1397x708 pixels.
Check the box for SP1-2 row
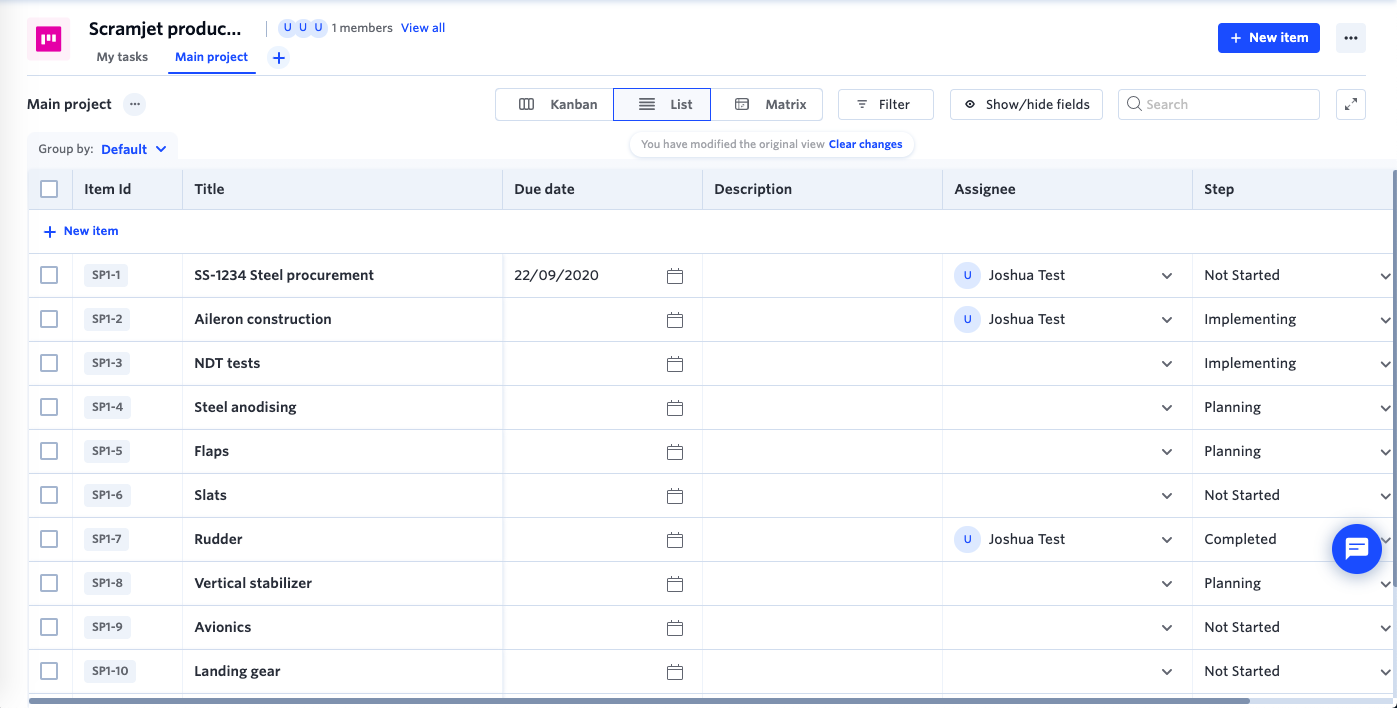coord(49,319)
